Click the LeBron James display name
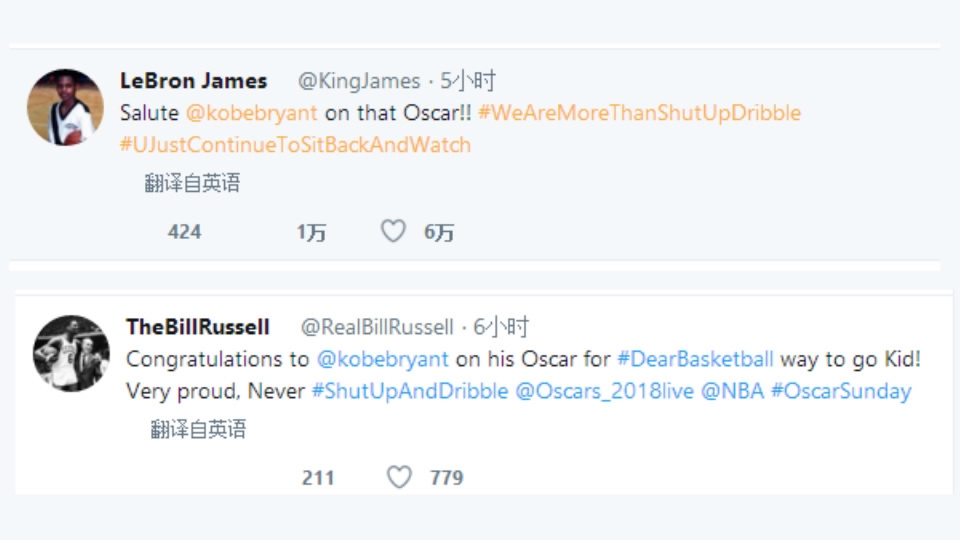Image resolution: width=960 pixels, height=540 pixels. pos(193,81)
